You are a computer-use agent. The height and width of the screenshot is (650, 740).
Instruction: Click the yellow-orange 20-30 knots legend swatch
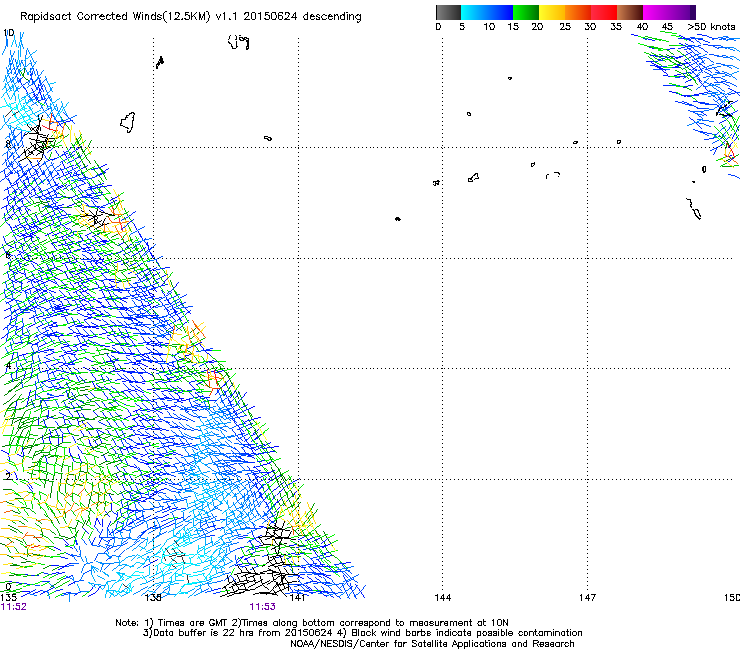pos(565,12)
